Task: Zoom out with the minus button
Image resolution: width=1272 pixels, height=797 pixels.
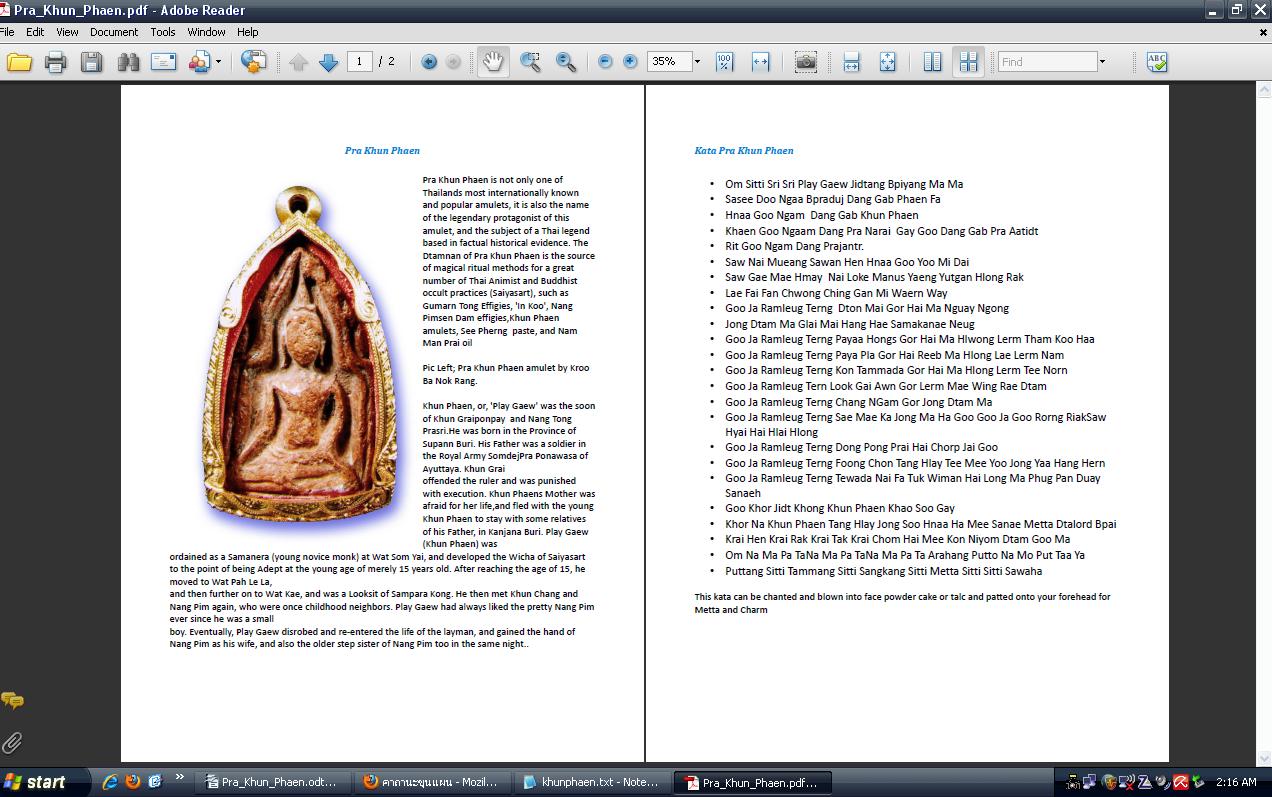Action: (605, 62)
